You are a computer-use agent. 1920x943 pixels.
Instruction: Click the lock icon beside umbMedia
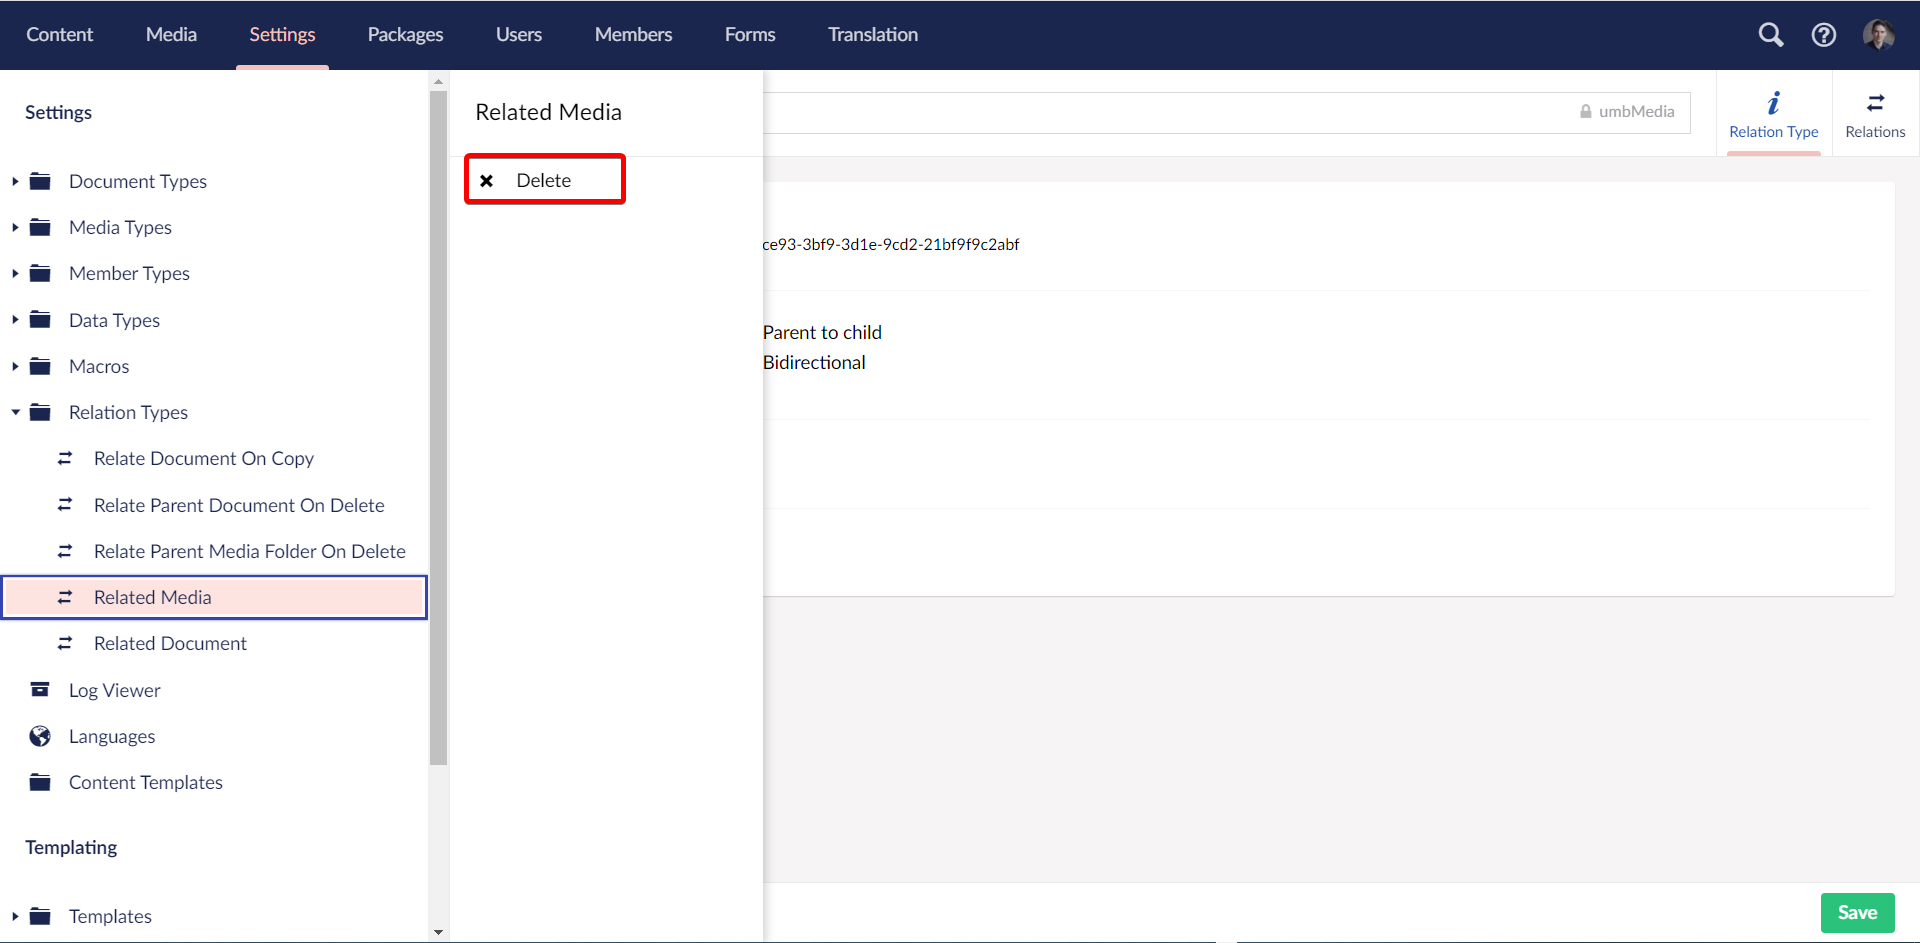pos(1585,112)
